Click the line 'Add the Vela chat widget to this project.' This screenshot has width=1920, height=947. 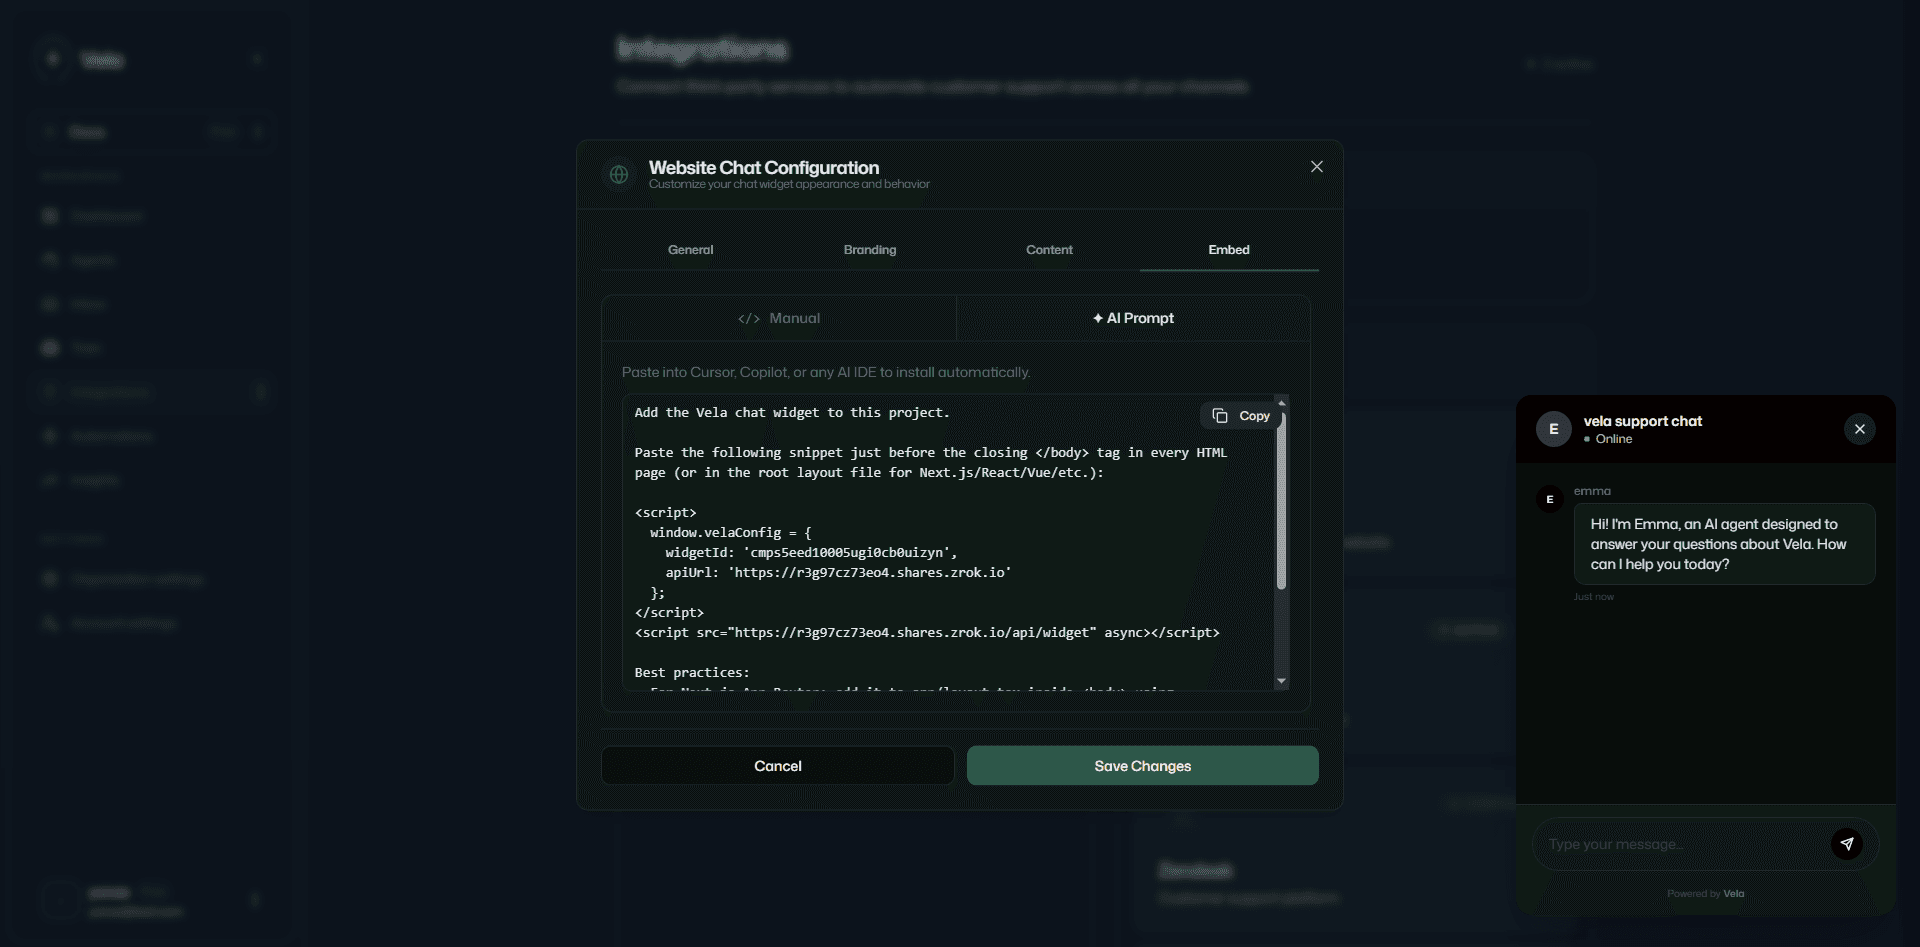792,413
